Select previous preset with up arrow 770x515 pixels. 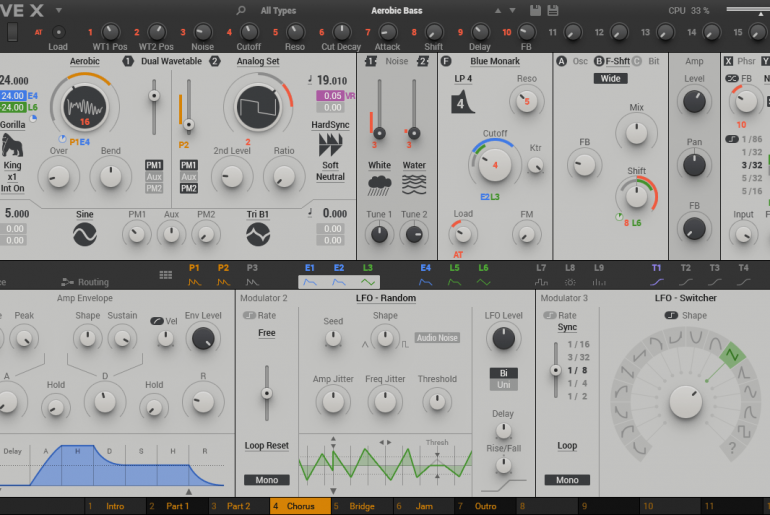click(x=498, y=10)
